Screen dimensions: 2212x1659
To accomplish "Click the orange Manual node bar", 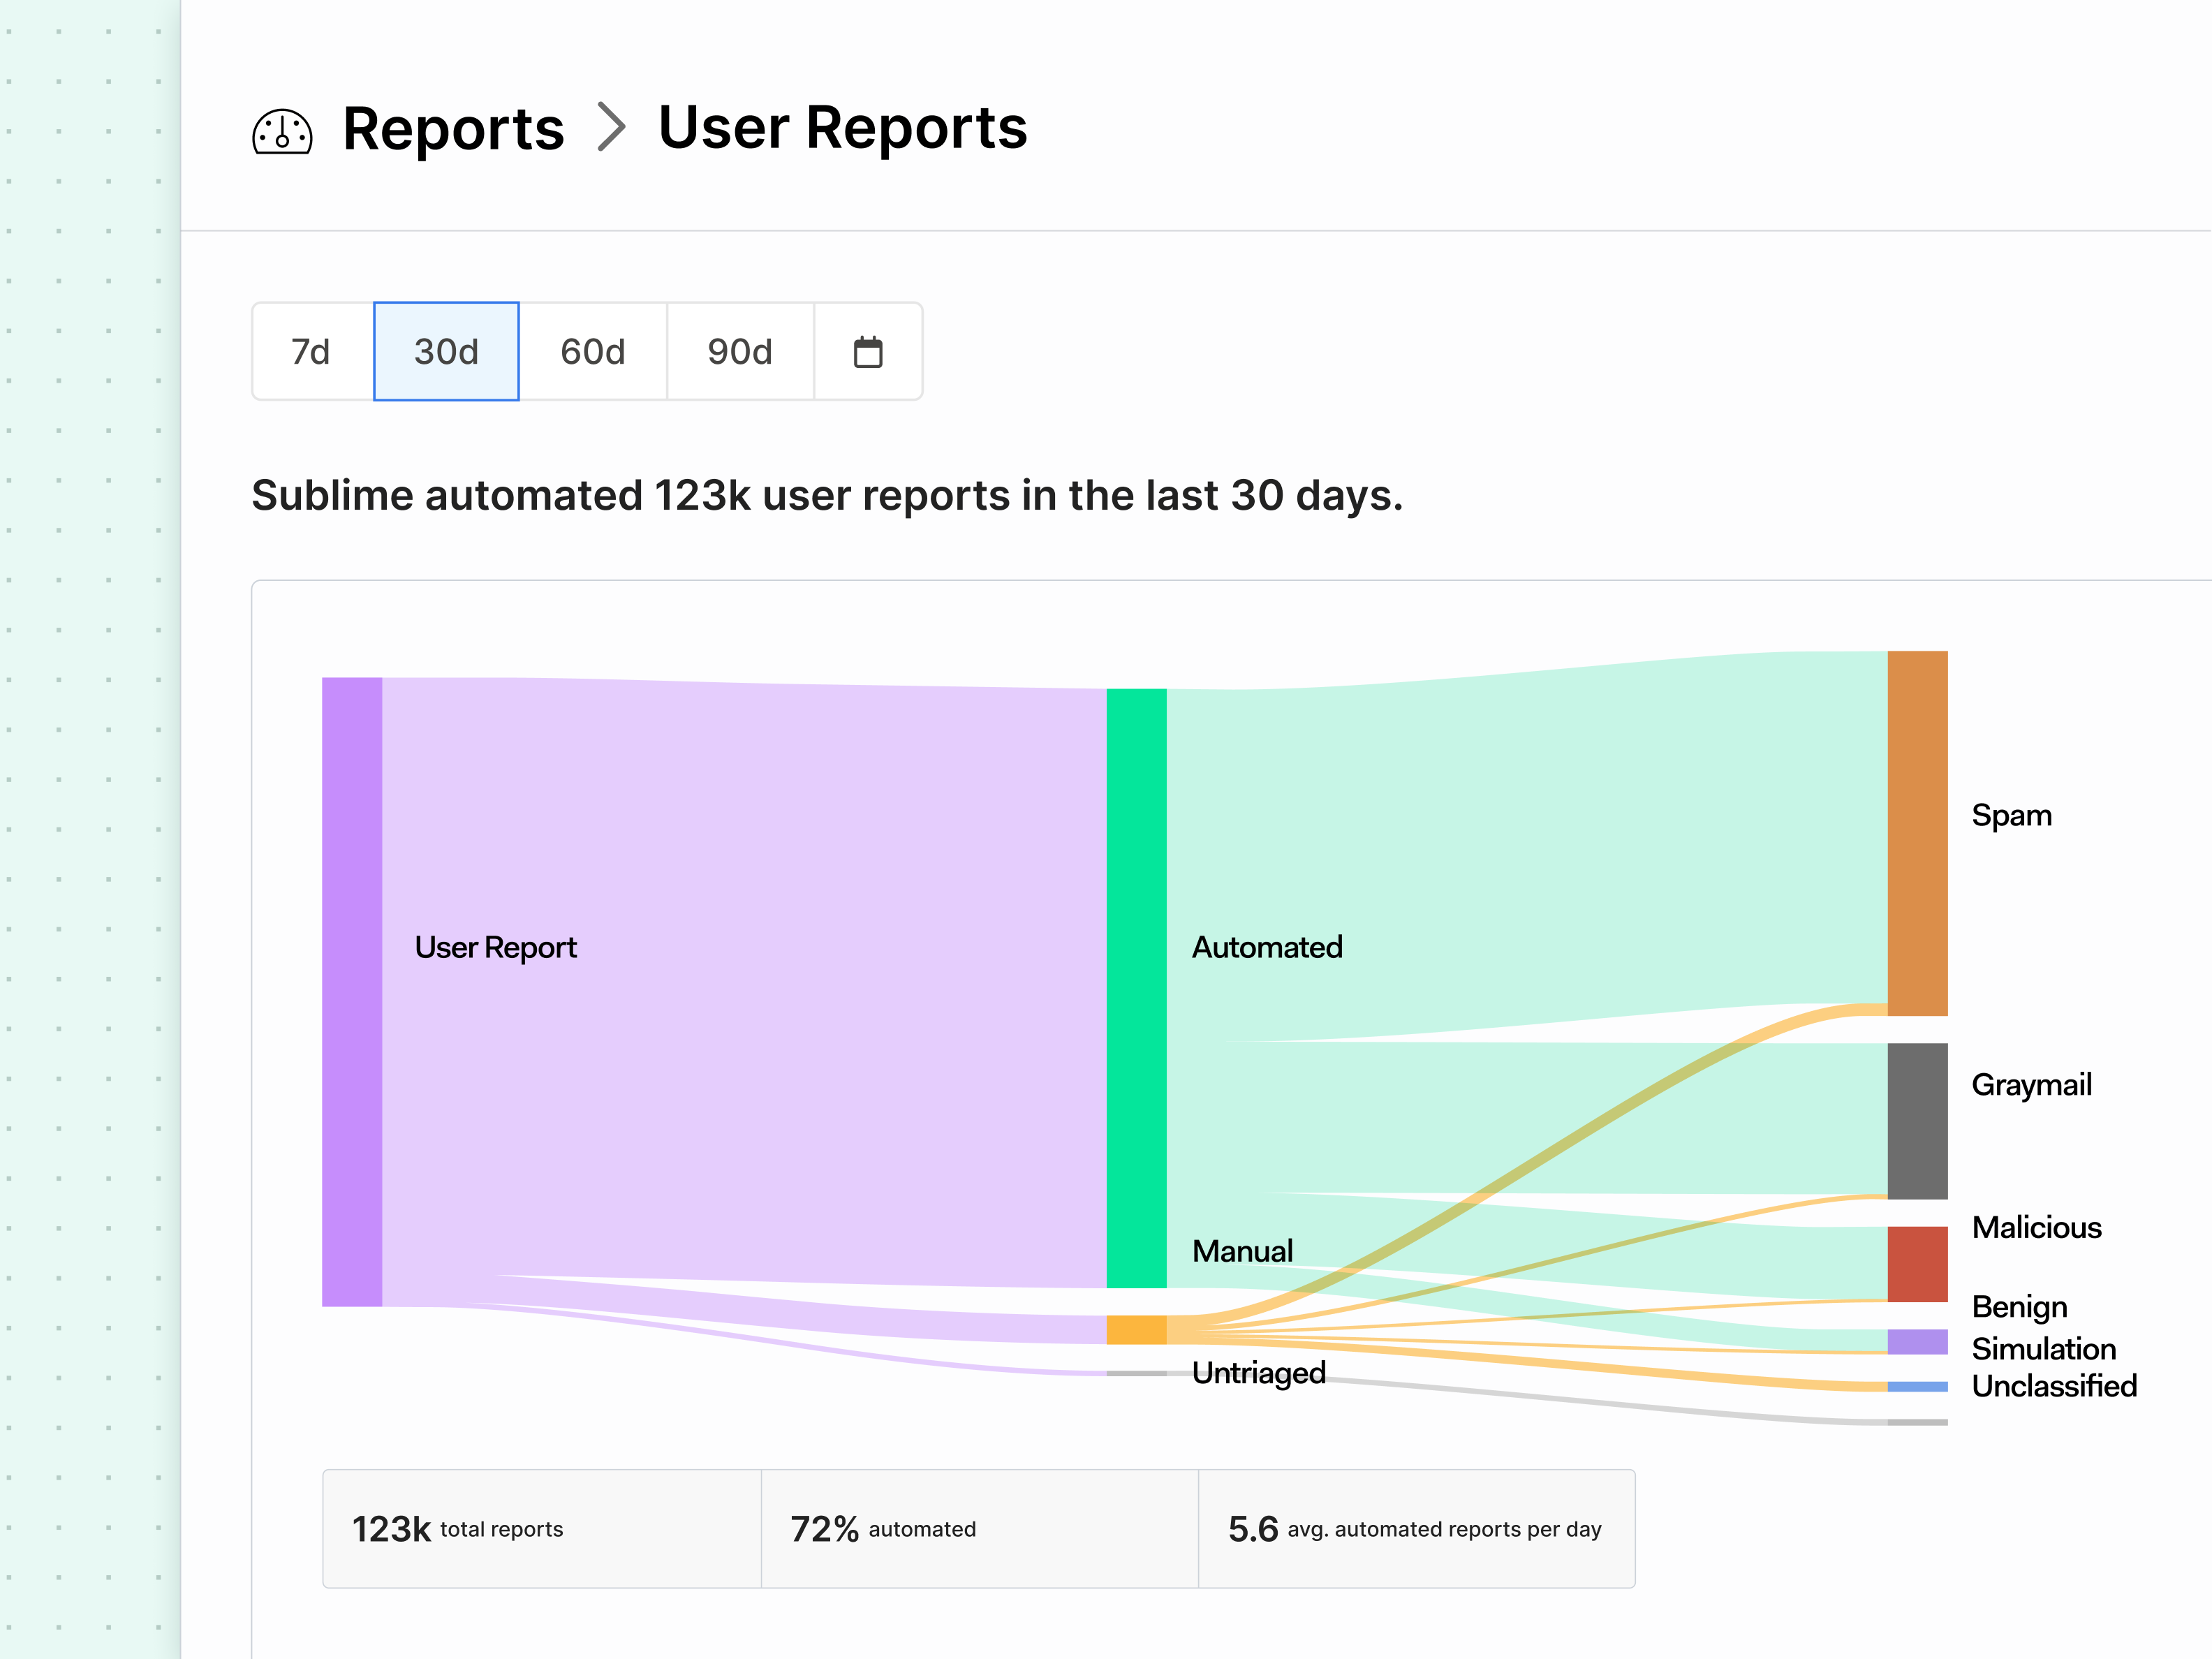I will (x=1136, y=1329).
